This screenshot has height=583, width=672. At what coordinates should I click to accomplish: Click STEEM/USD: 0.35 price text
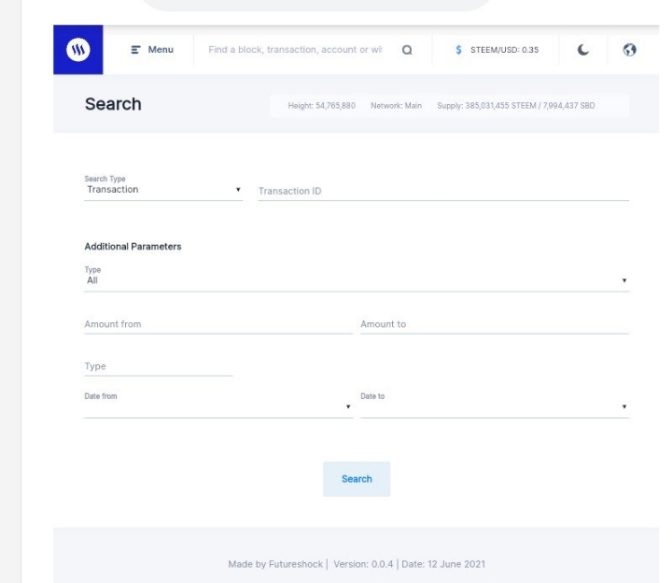click(x=504, y=50)
